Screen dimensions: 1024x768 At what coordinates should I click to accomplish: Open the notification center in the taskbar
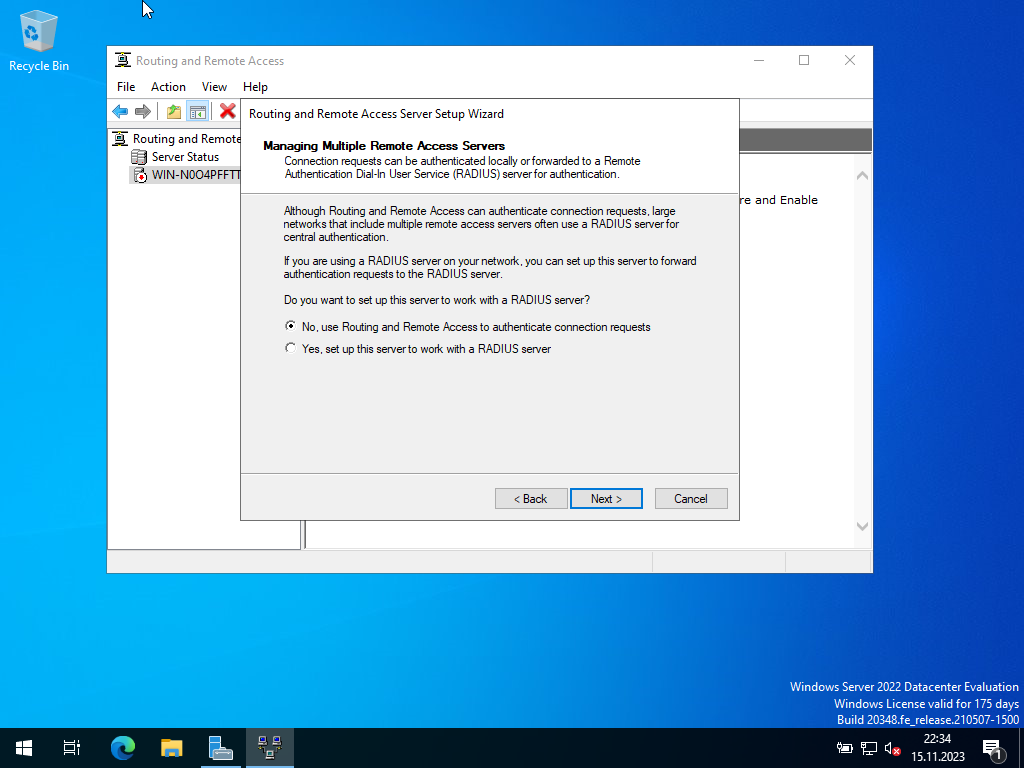[993, 748]
